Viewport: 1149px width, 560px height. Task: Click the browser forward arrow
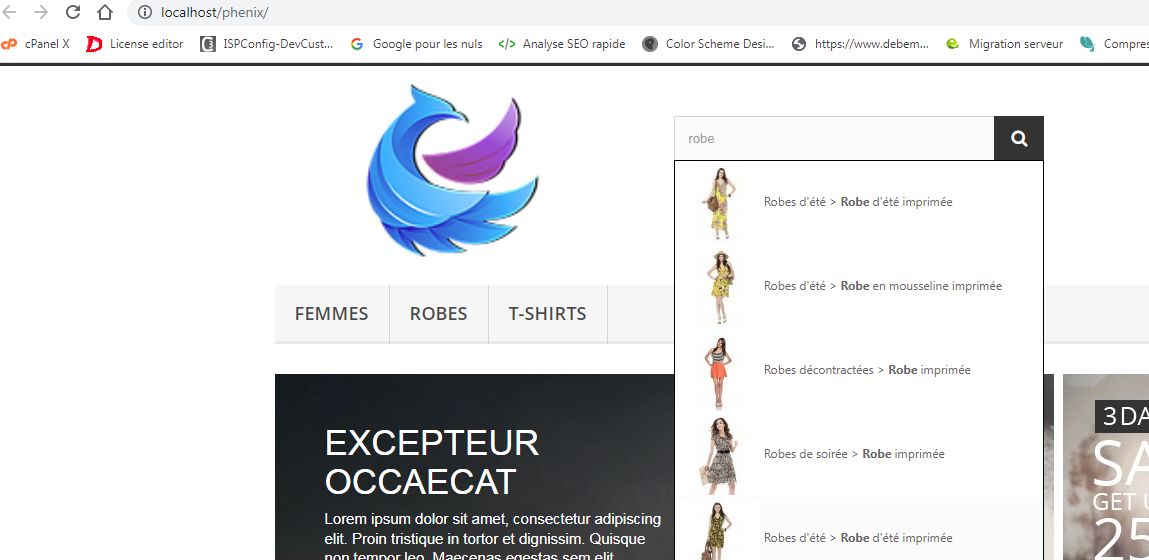pyautogui.click(x=41, y=12)
